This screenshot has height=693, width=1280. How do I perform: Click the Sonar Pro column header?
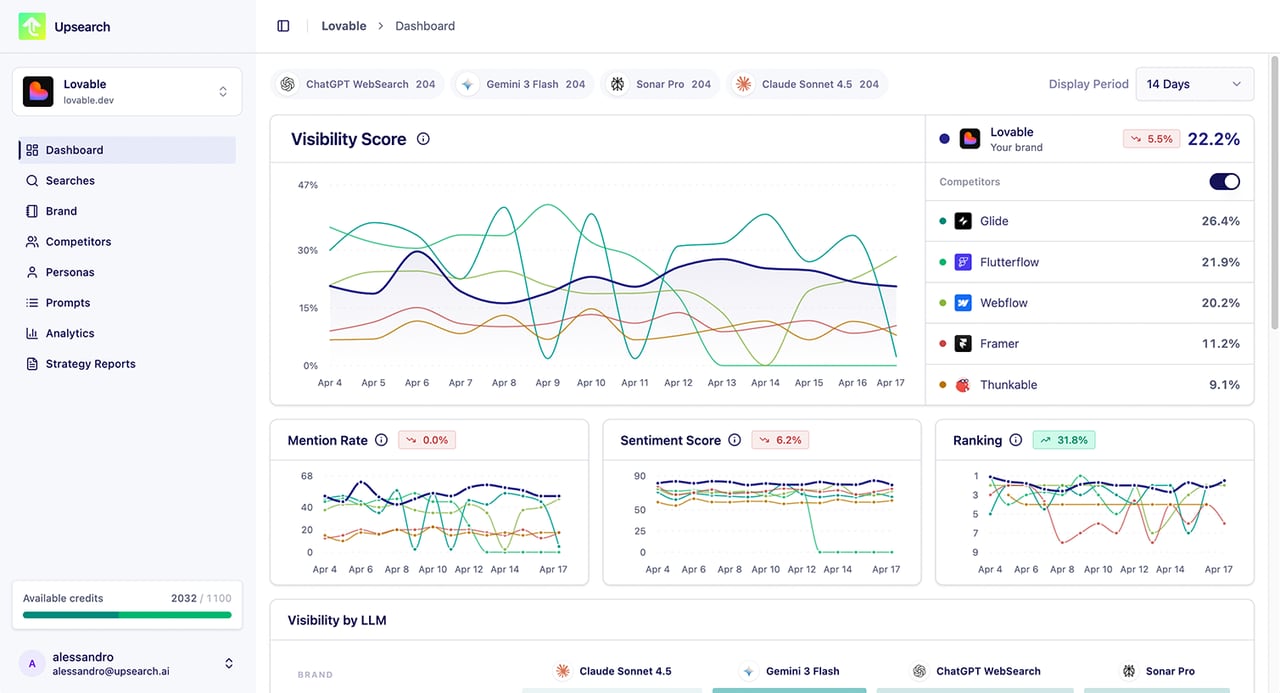coord(1158,671)
